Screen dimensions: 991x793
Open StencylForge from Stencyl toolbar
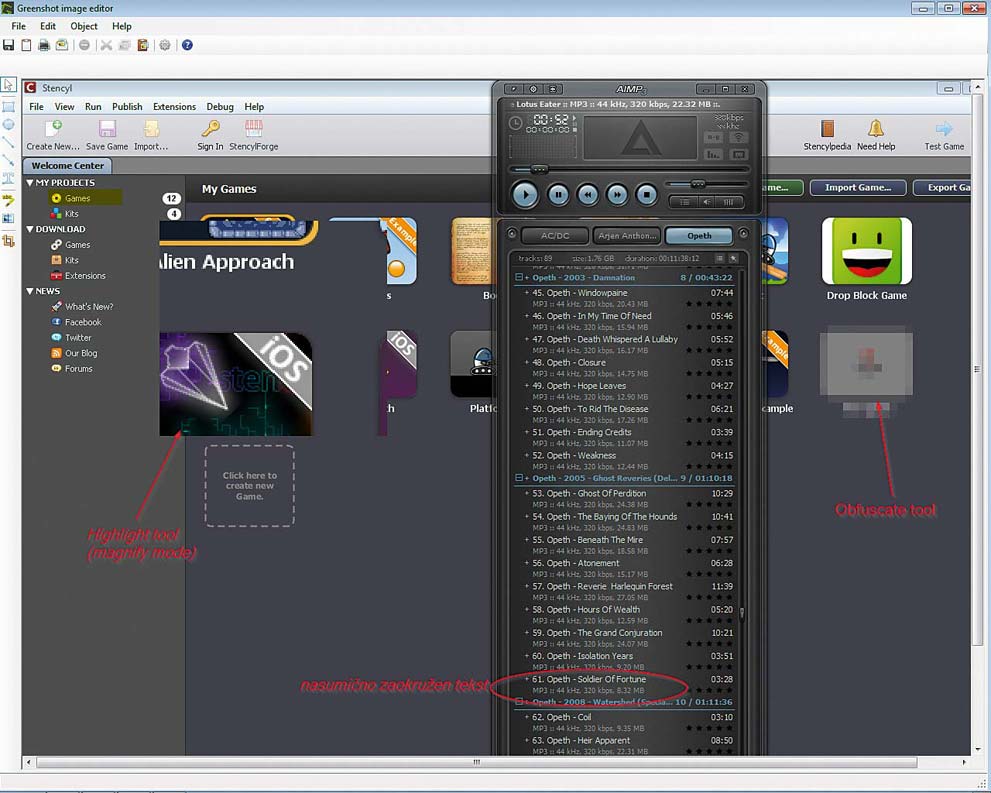253,135
